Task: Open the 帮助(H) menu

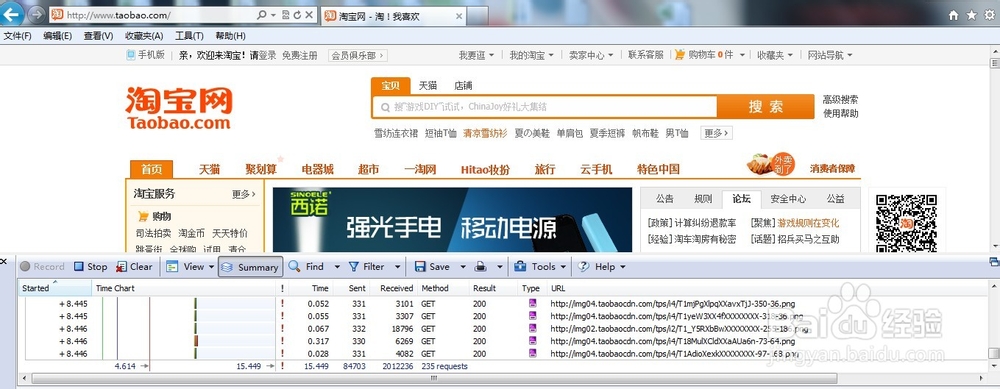Action: click(230, 36)
